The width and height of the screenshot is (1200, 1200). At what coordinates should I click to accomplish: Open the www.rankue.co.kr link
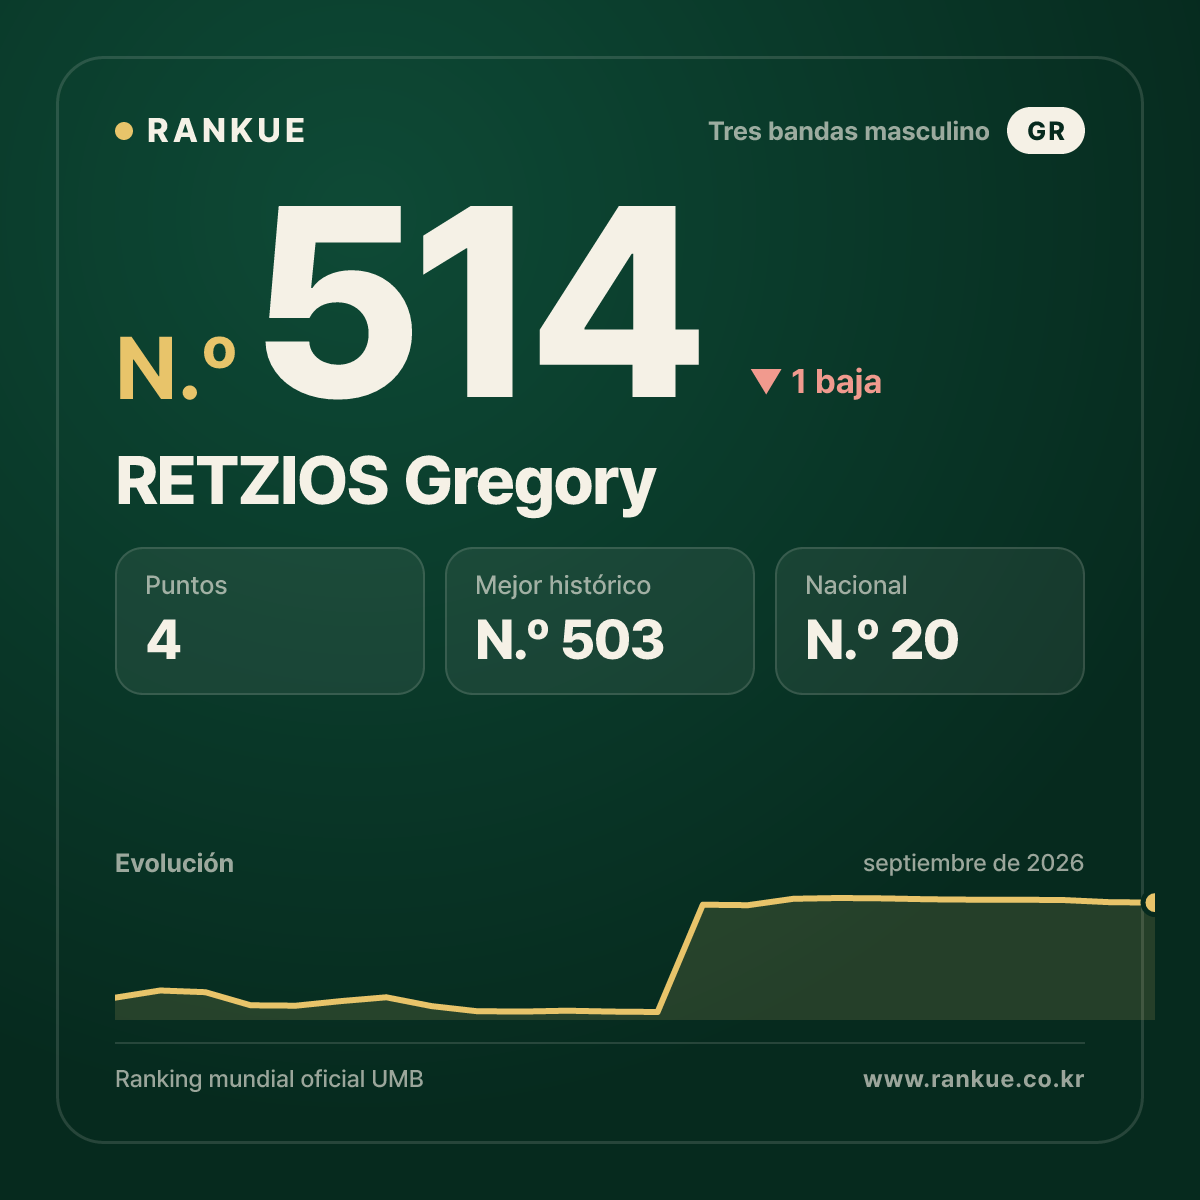[x=973, y=1079]
